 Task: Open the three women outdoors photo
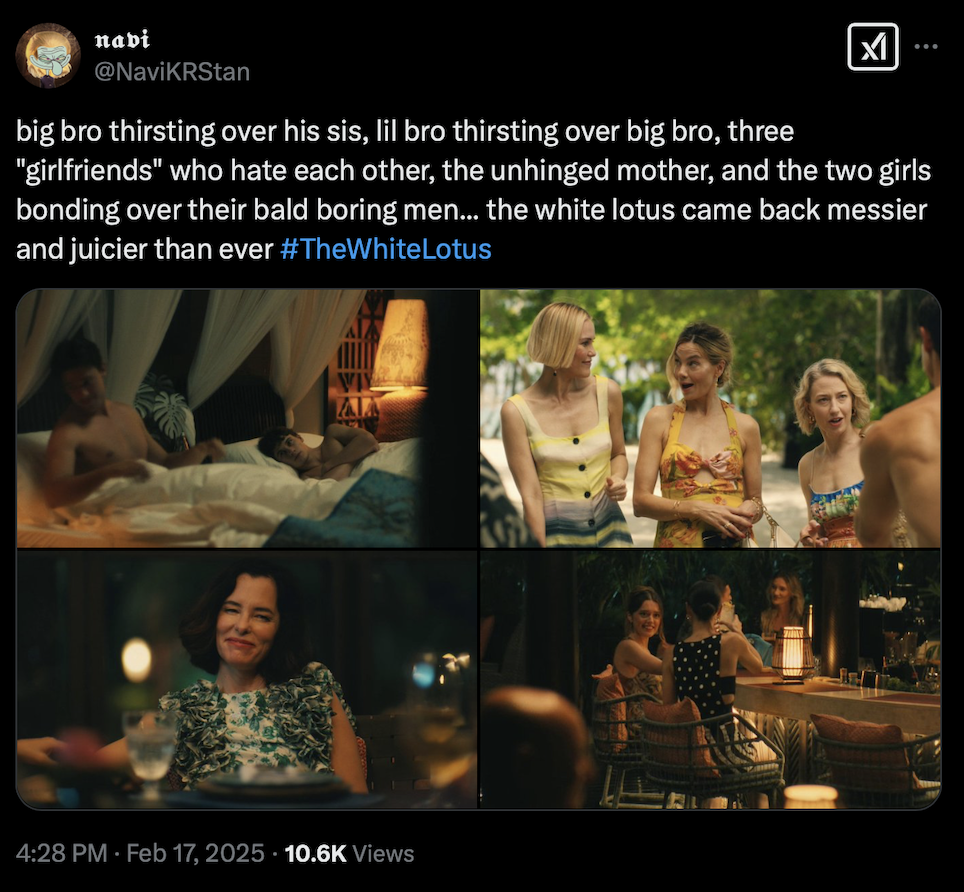tap(710, 418)
